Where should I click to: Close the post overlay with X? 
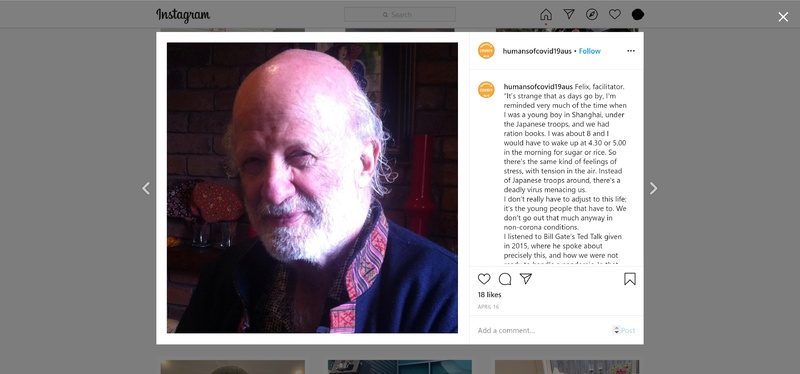(783, 17)
